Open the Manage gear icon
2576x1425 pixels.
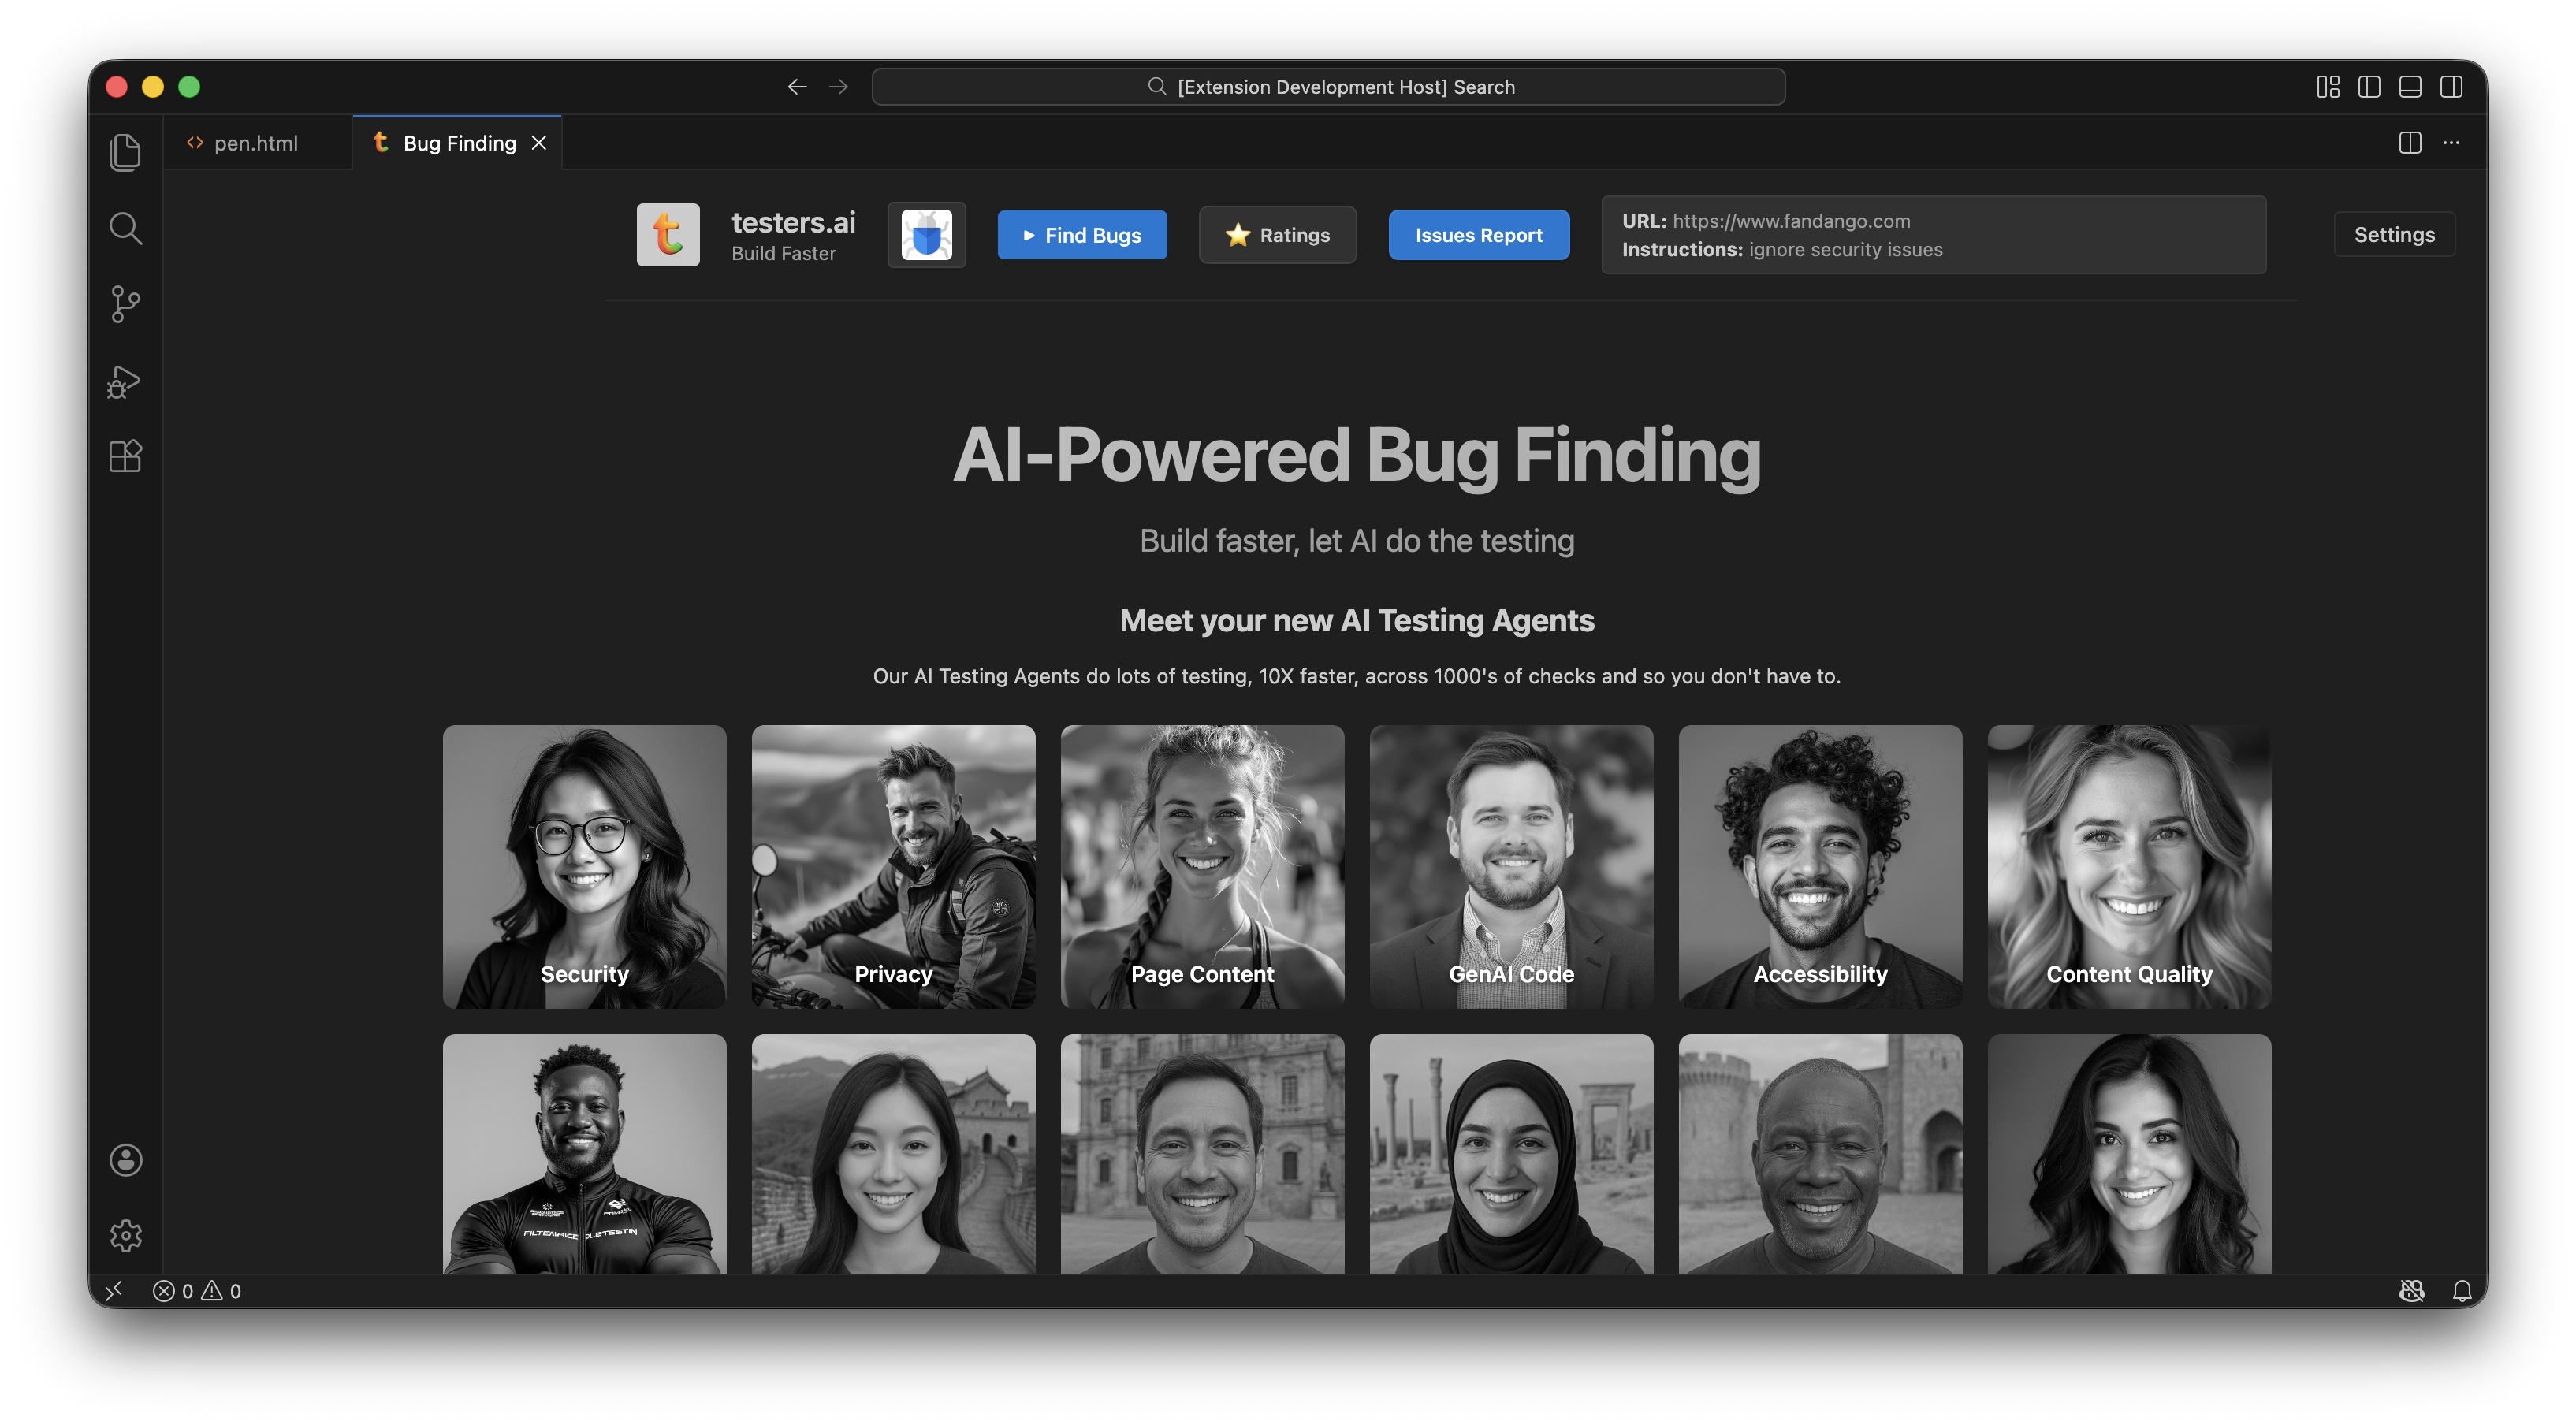click(125, 1236)
